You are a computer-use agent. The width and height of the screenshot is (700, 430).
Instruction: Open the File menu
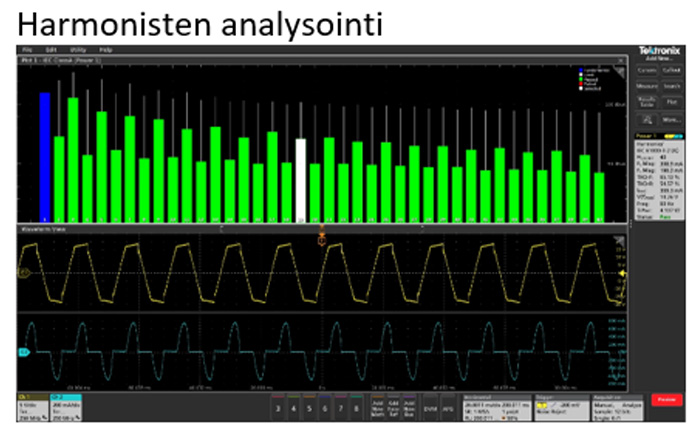pos(27,49)
